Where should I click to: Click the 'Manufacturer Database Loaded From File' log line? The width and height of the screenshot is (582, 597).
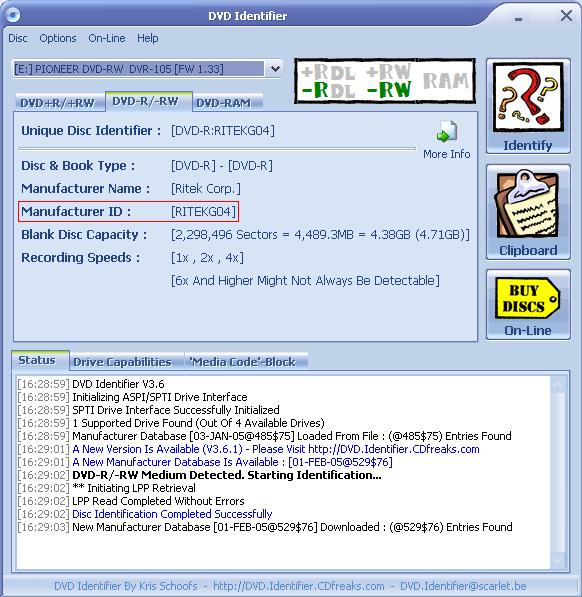pyautogui.click(x=292, y=436)
